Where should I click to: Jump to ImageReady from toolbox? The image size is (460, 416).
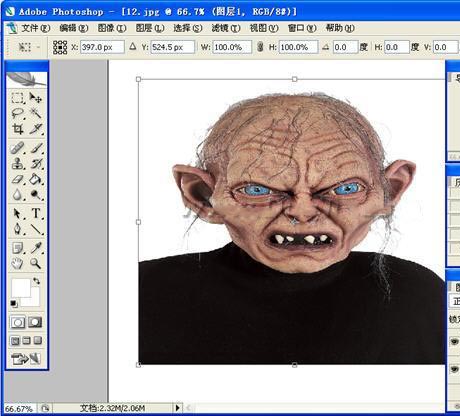coord(26,359)
